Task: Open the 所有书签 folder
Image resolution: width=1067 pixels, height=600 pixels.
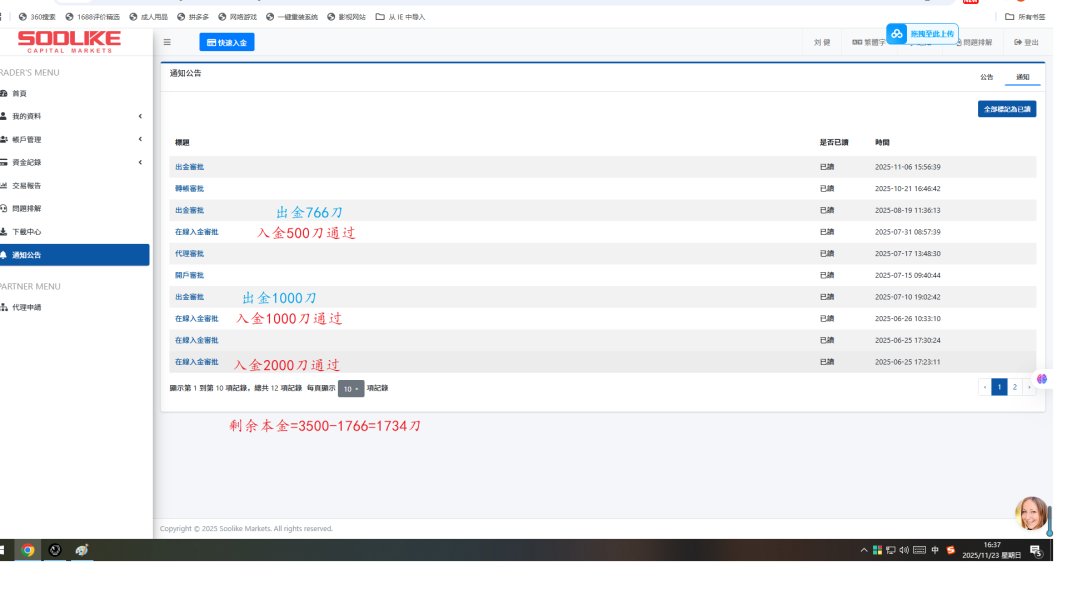Action: (1025, 17)
